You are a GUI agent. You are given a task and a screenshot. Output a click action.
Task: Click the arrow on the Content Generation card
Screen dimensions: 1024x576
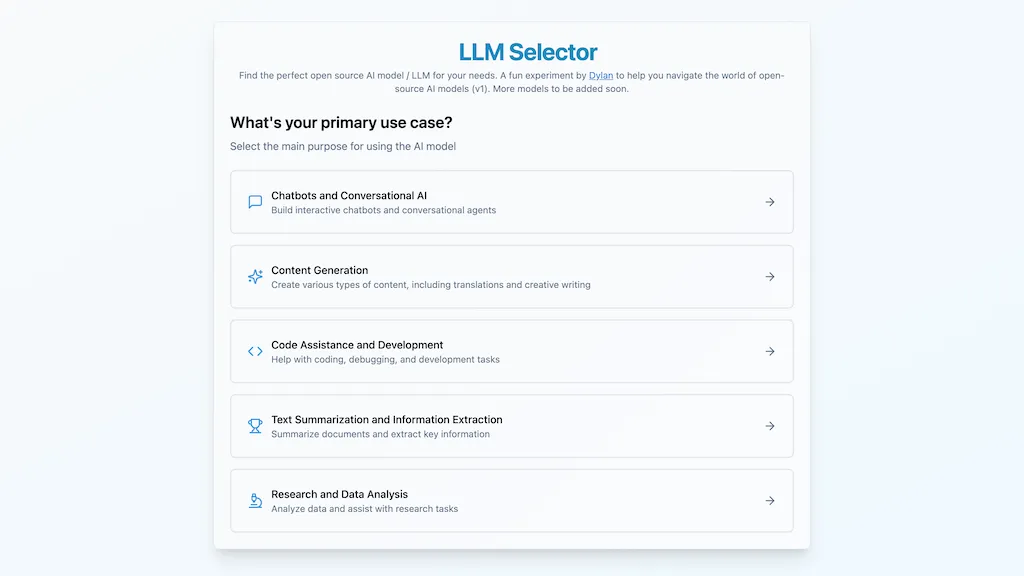tap(769, 276)
